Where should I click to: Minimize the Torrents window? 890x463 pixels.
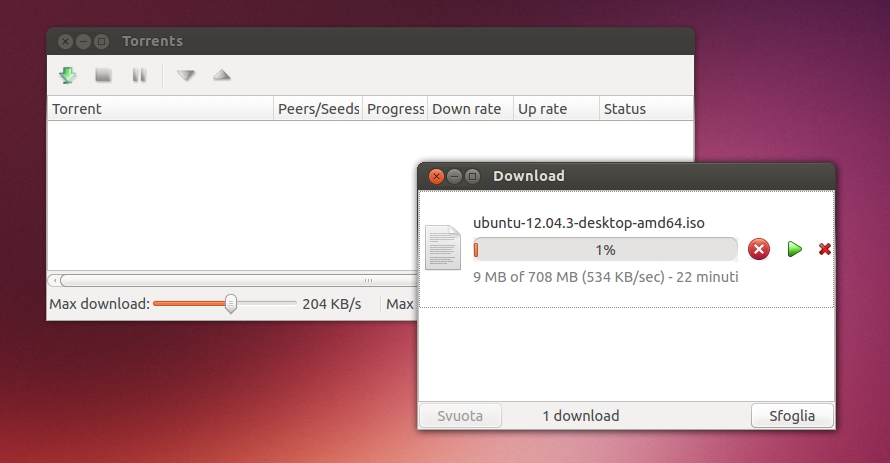click(83, 41)
